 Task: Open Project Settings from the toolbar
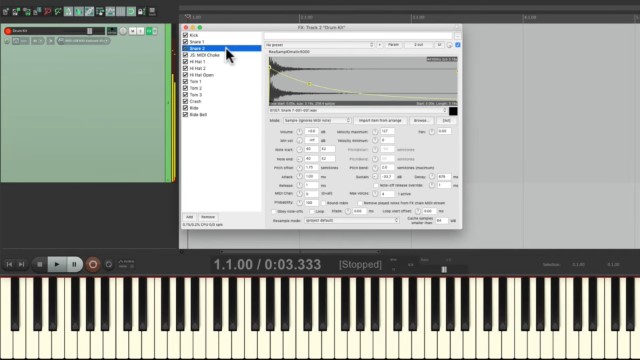click(37, 11)
